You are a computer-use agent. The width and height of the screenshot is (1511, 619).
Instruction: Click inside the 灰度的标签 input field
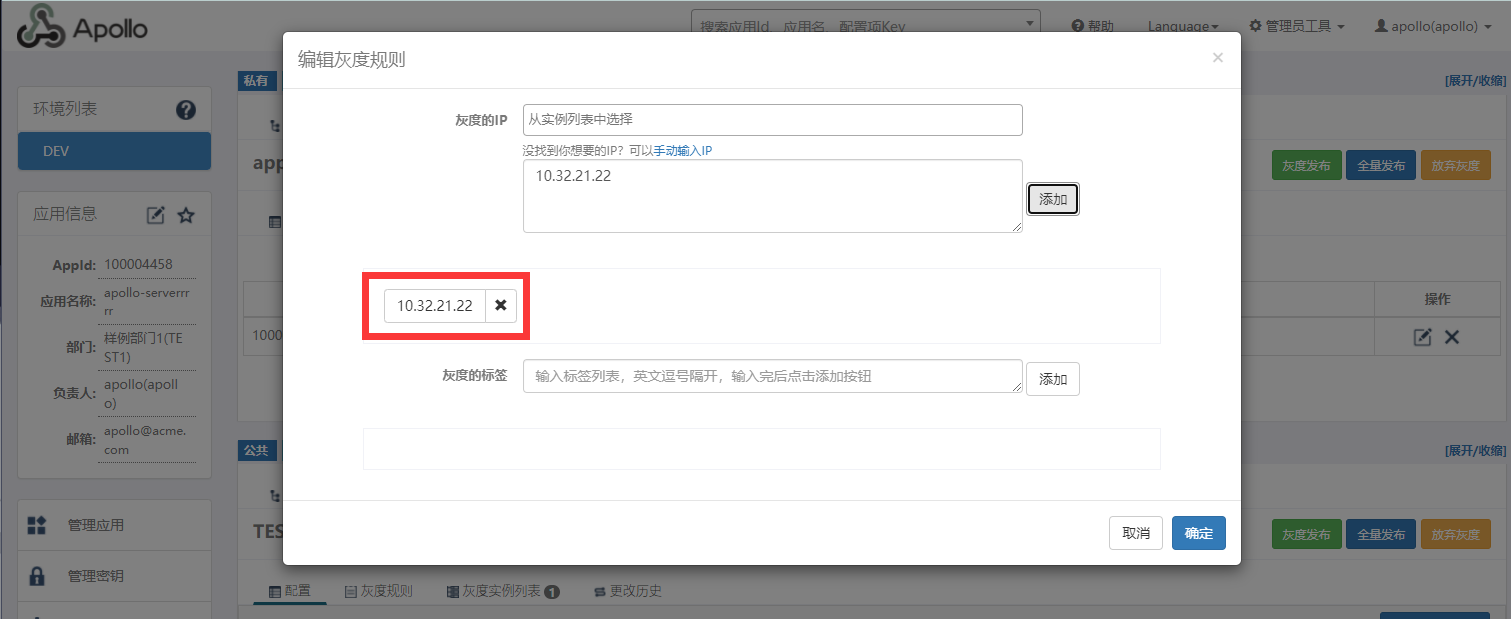[771, 376]
